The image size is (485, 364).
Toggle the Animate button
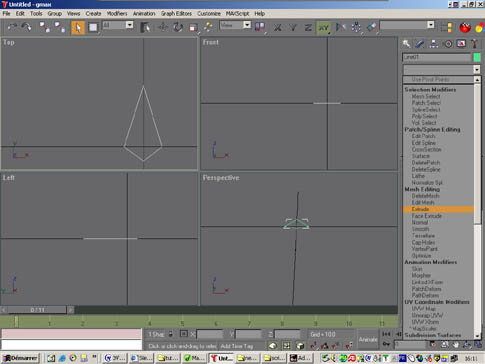(367, 339)
